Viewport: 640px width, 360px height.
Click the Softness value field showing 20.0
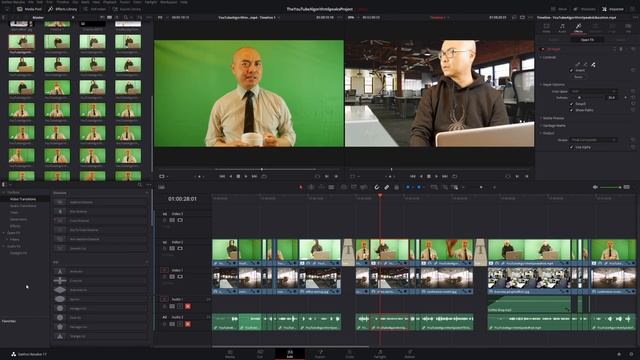612,98
